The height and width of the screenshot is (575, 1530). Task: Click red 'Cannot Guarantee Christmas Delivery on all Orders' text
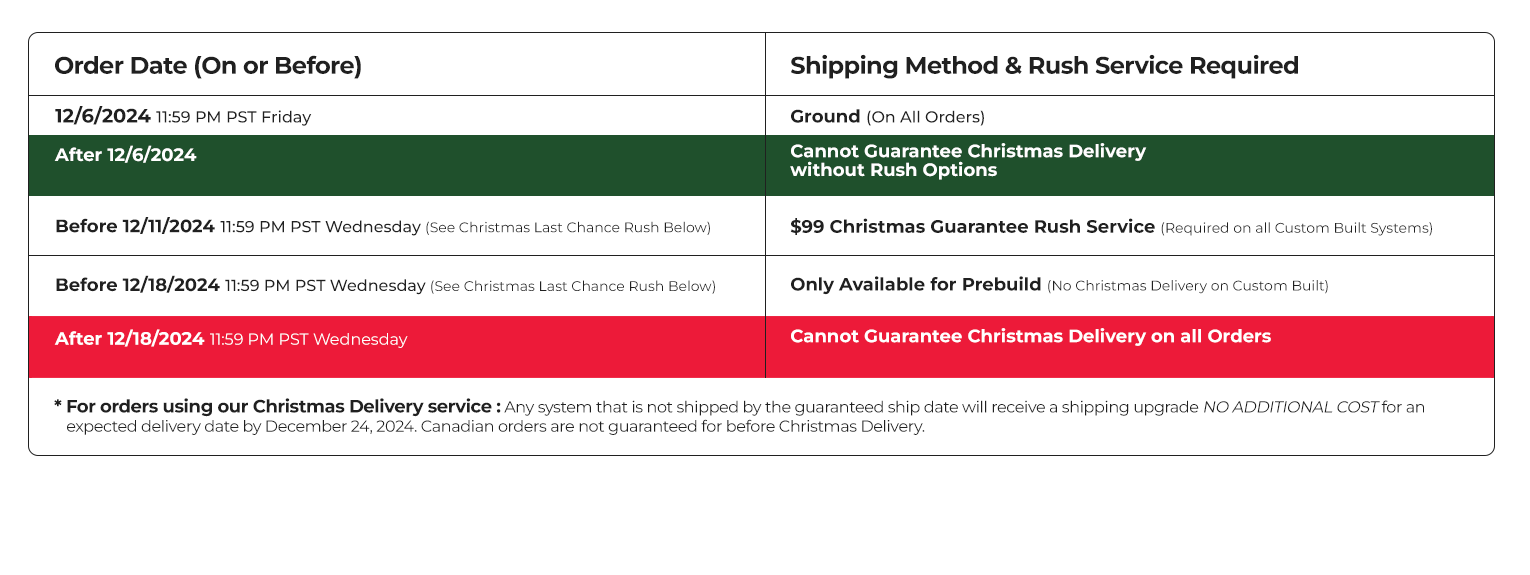pyautogui.click(x=1030, y=337)
